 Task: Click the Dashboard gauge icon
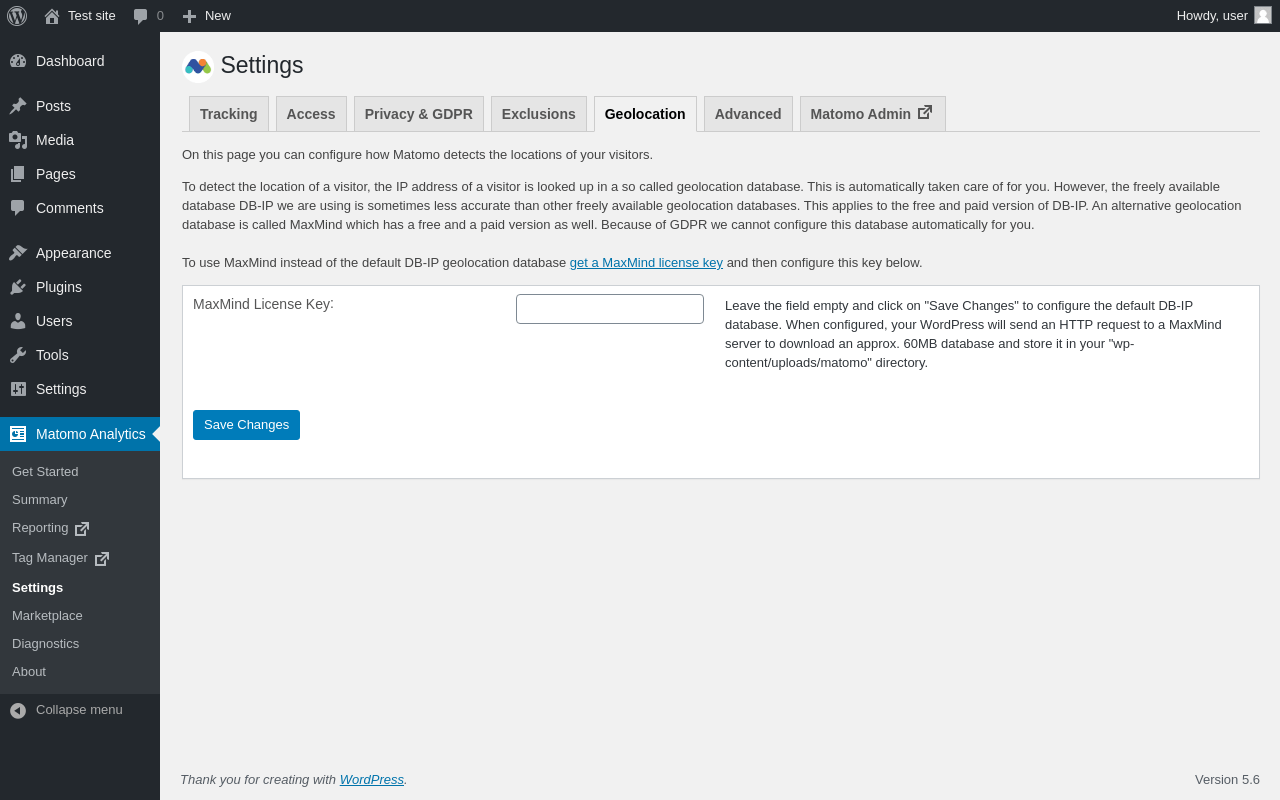pos(18,61)
